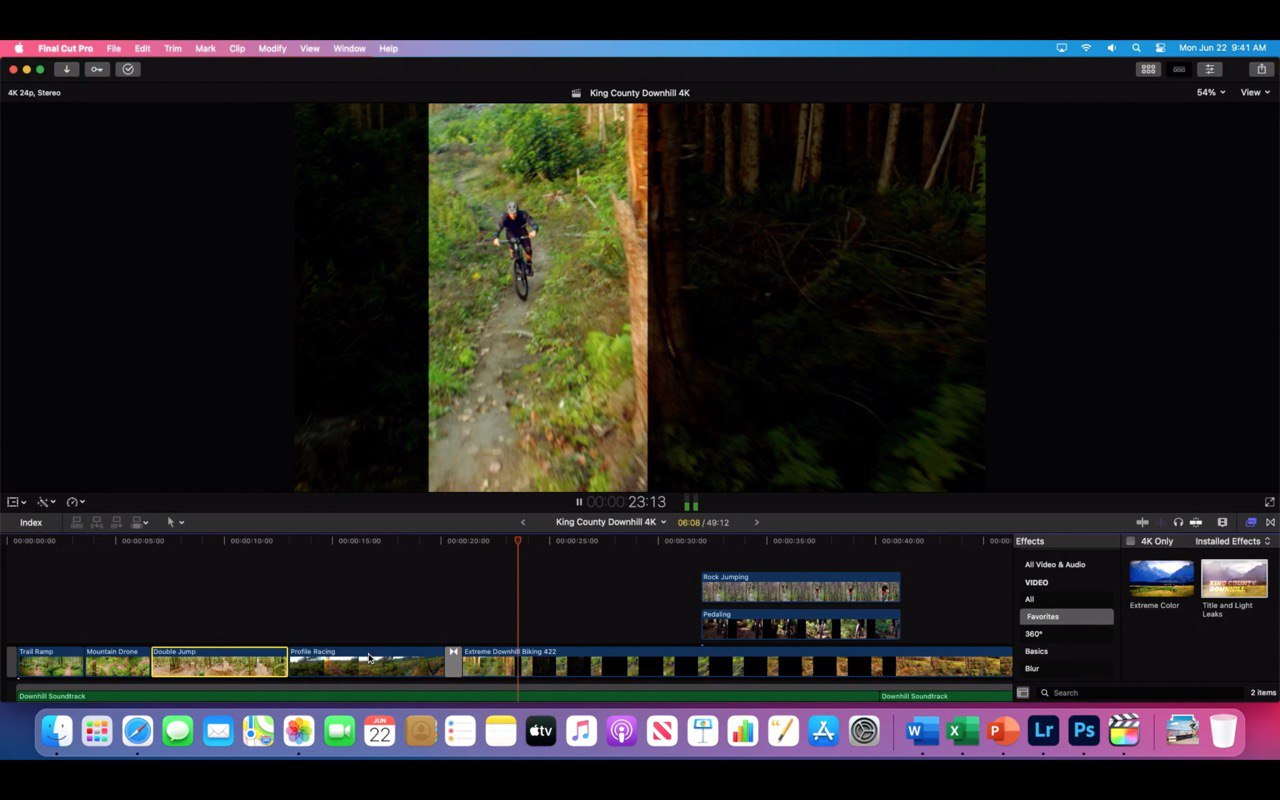
Task: Open the transform tools pop-up menu
Action: point(17,502)
